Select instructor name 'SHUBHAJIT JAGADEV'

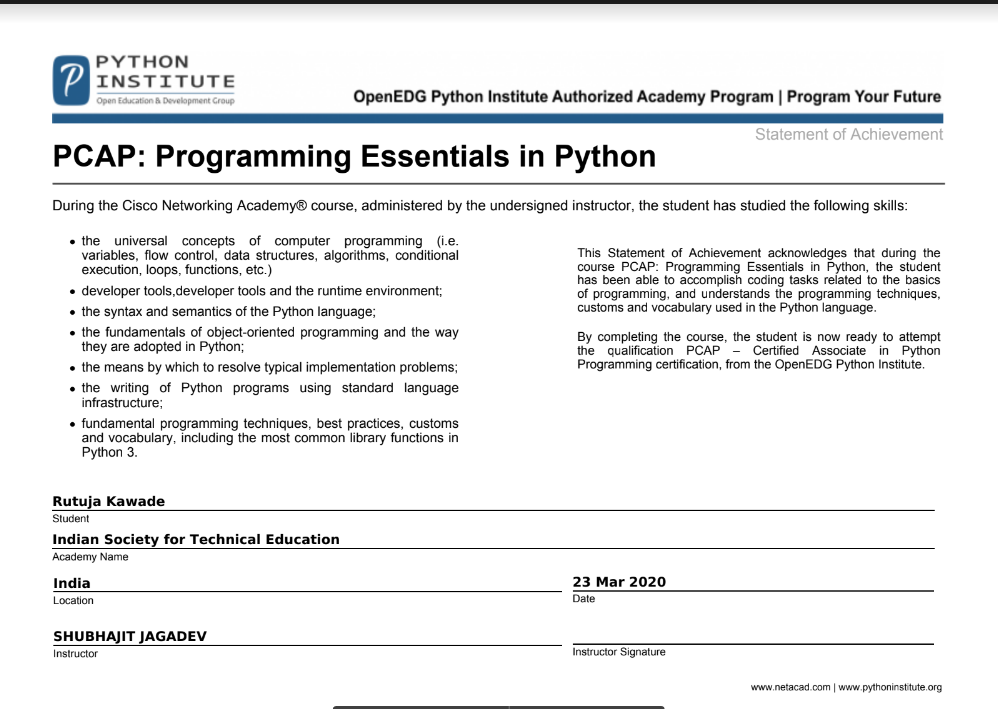coord(130,636)
